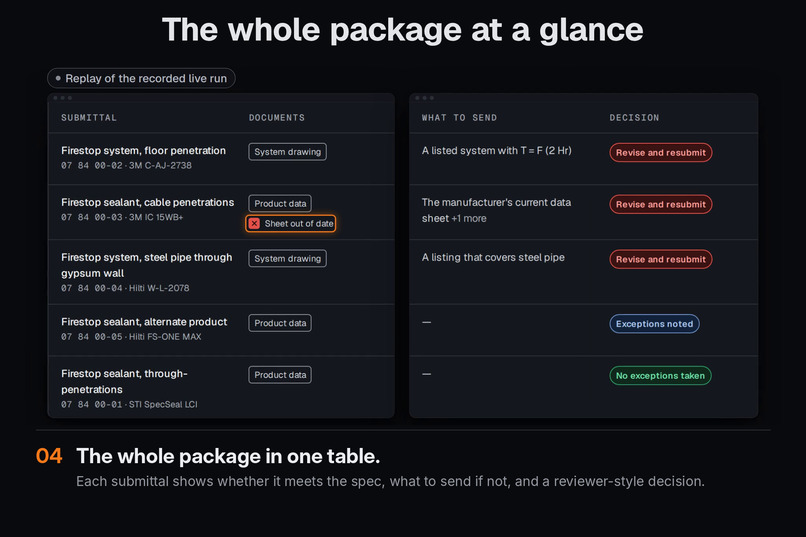Viewport: 806px width, 537px height.
Task: Click Revise and resubmit for manufacturer's data sheet row
Action: (x=661, y=205)
